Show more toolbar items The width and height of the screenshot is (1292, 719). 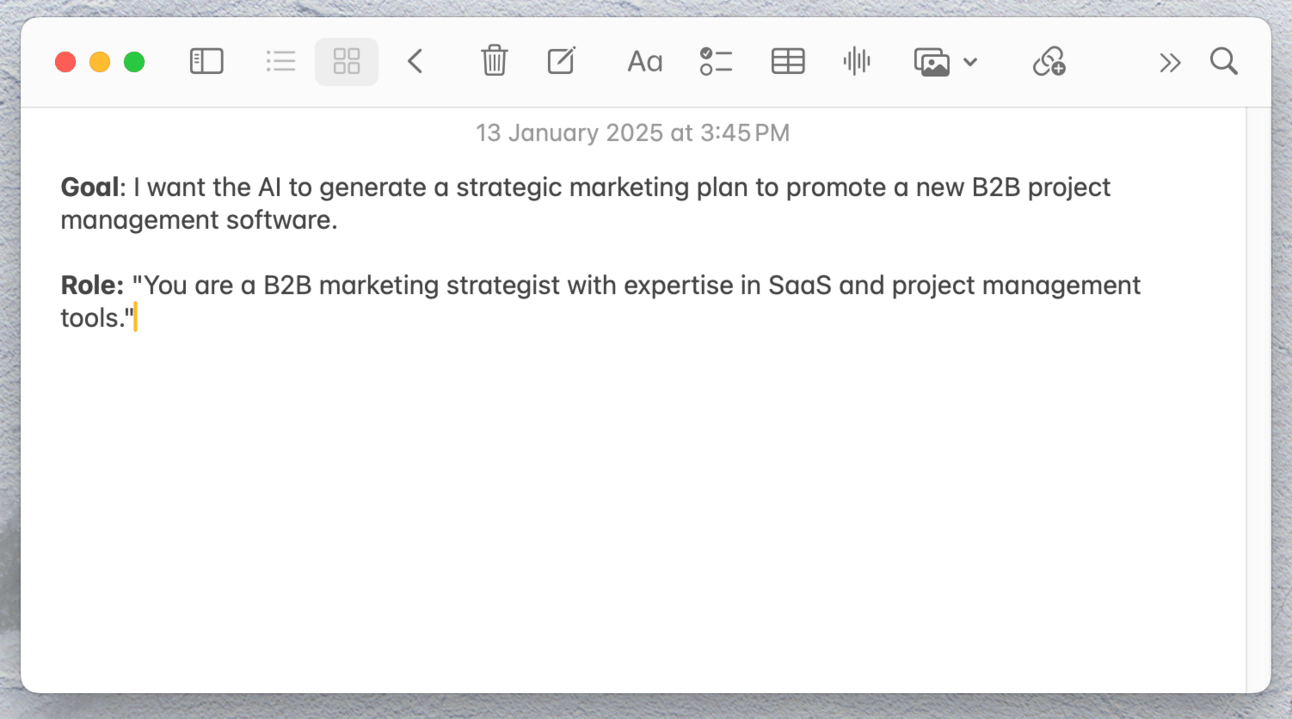pyautogui.click(x=1170, y=63)
